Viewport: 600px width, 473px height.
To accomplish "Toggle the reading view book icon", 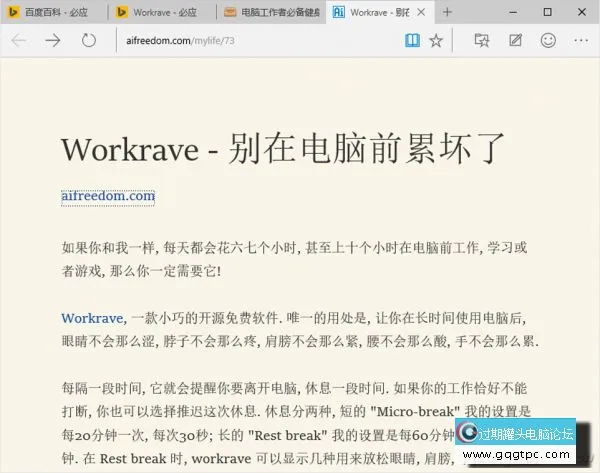I will point(412,40).
